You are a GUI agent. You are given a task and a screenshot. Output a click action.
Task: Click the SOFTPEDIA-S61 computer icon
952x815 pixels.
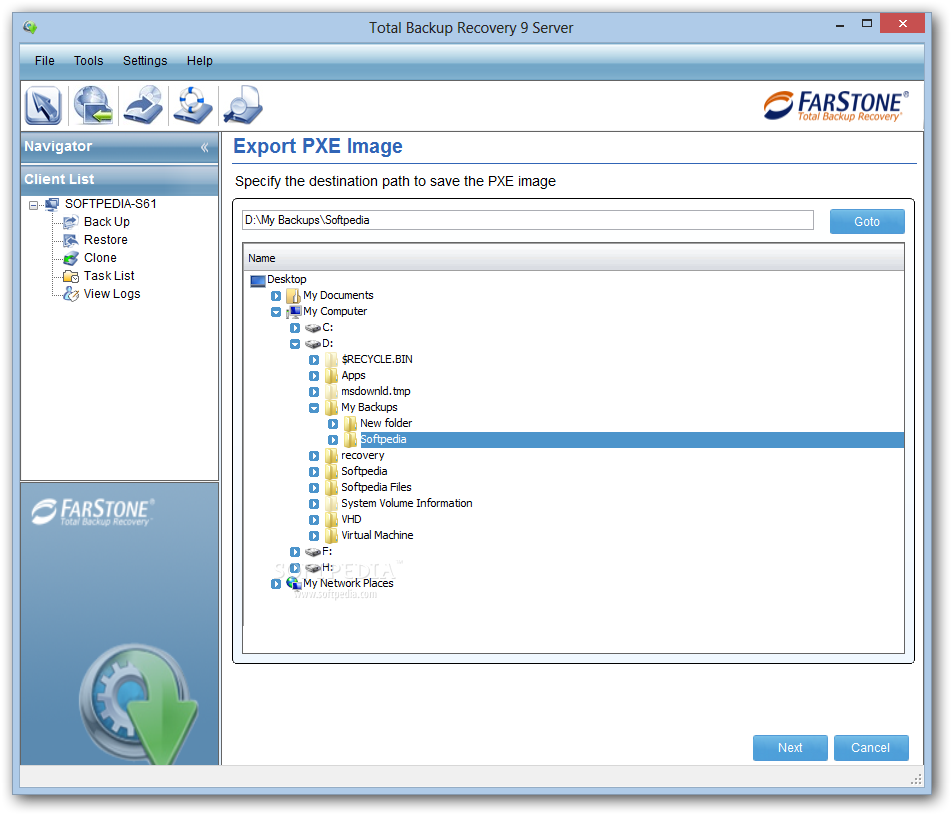pos(53,204)
